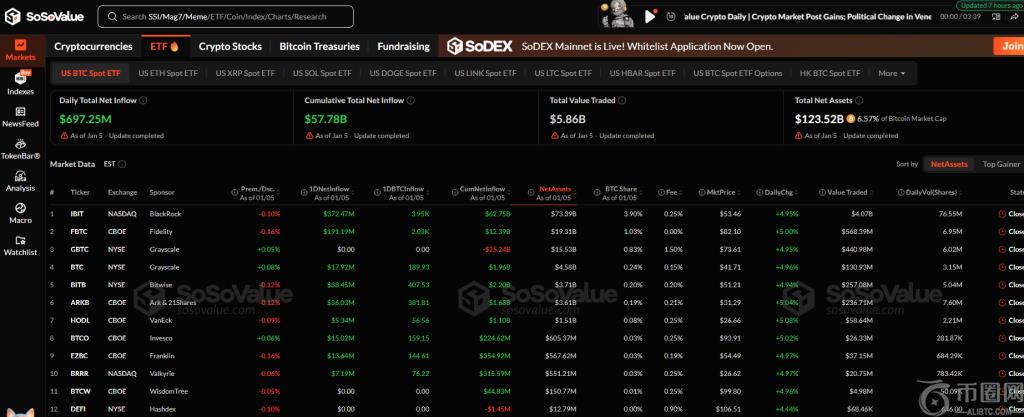Open Macro from the sidebar
The width and height of the screenshot is (1024, 417).
[x=20, y=213]
